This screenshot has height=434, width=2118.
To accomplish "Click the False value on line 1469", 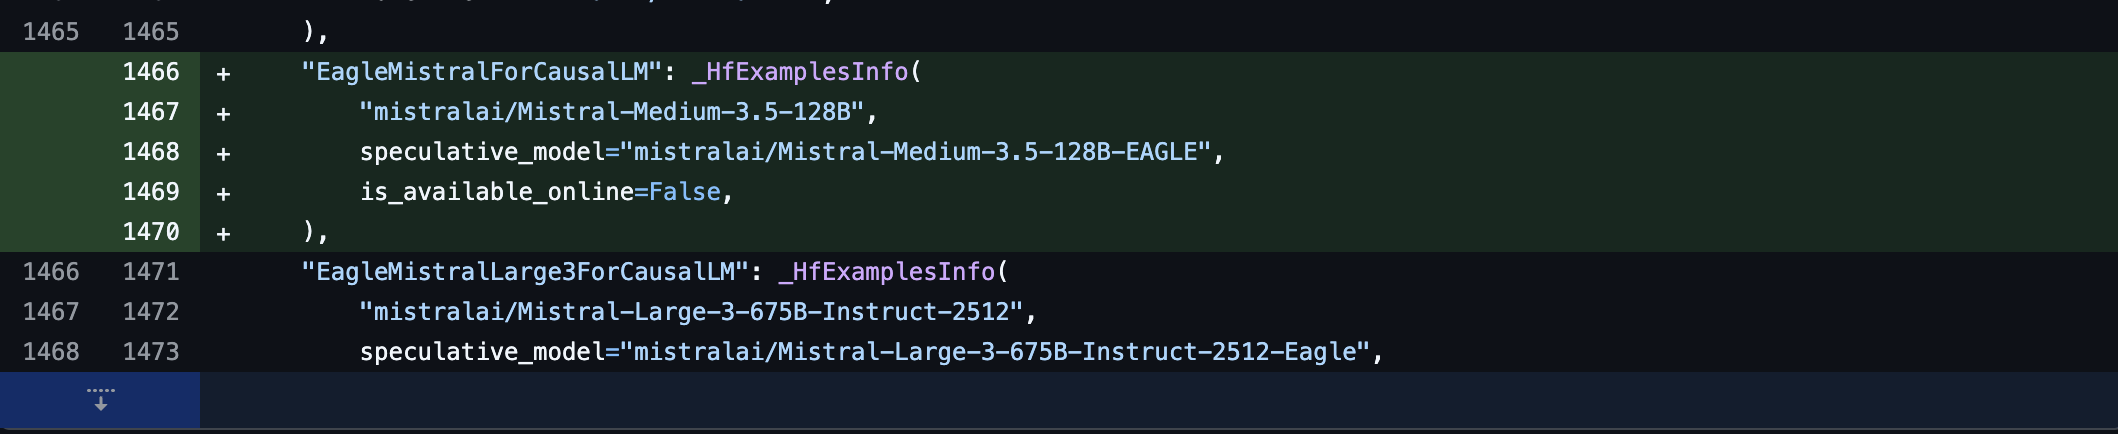I will tap(685, 192).
